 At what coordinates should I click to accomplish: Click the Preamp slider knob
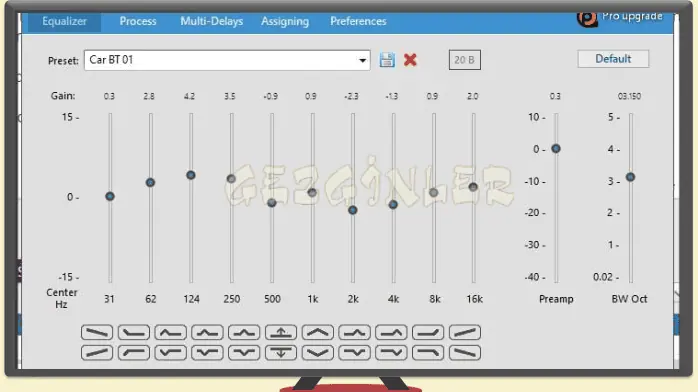(x=556, y=149)
